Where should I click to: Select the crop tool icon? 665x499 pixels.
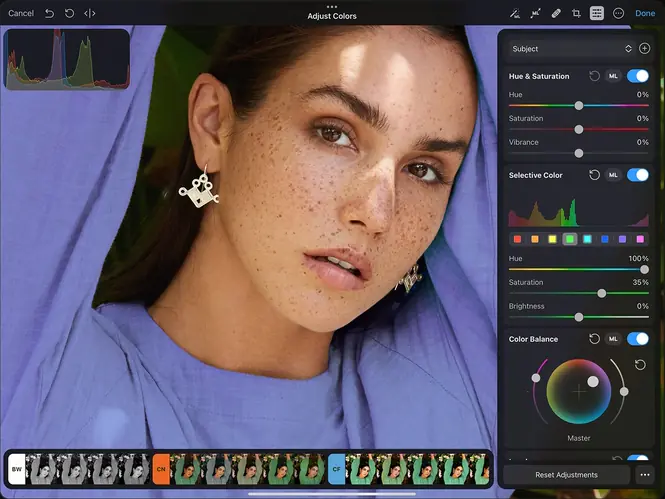[x=576, y=14]
